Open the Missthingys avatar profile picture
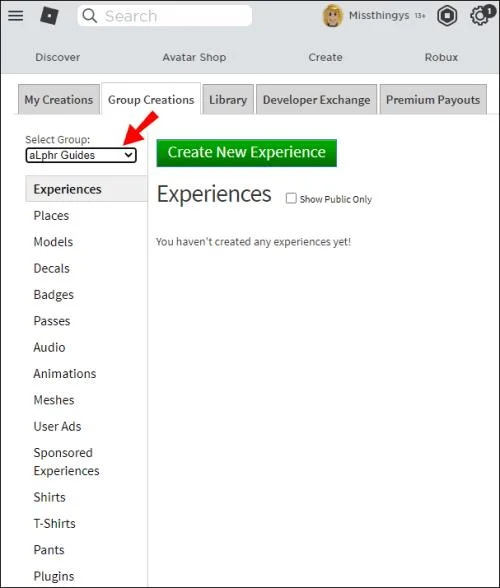Viewport: 500px width, 588px height. 332,16
